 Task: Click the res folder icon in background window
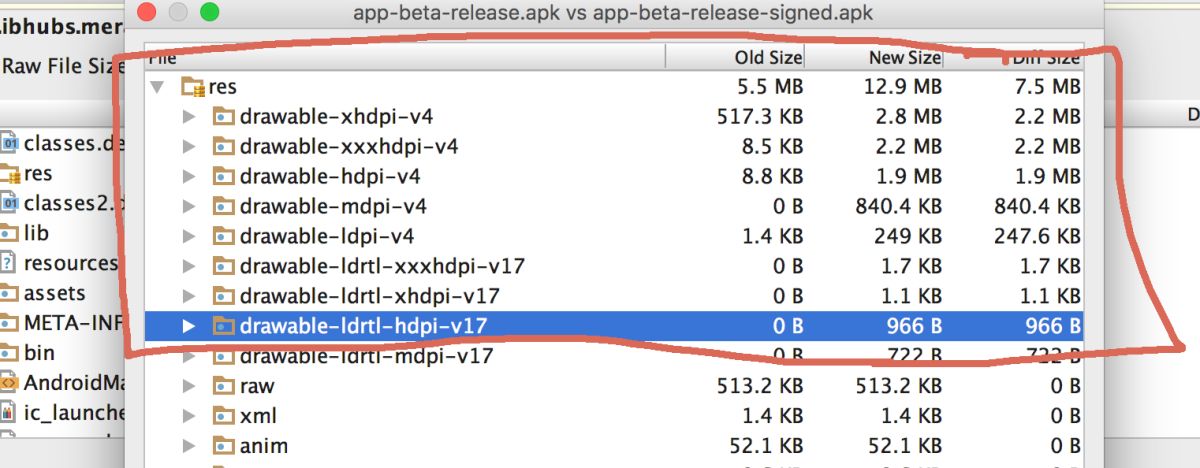pyautogui.click(x=9, y=173)
